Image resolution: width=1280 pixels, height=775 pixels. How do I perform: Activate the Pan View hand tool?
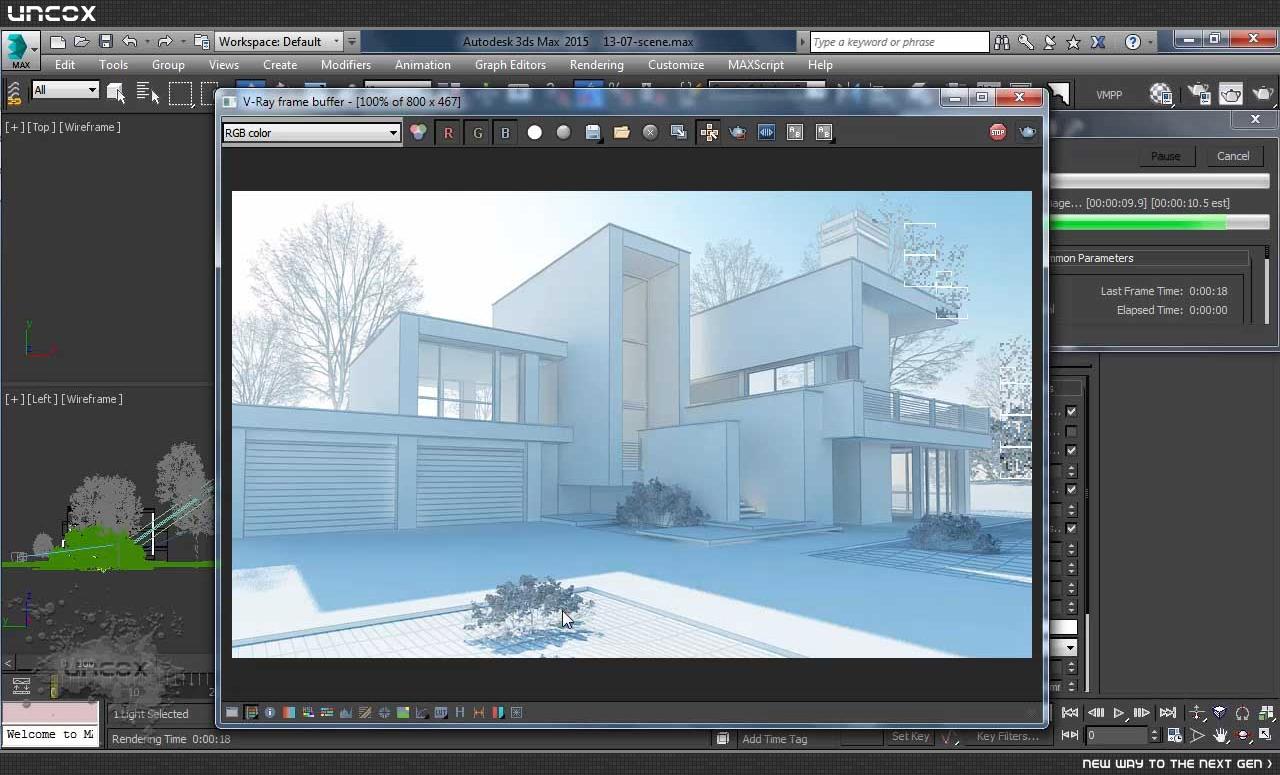(1221, 735)
